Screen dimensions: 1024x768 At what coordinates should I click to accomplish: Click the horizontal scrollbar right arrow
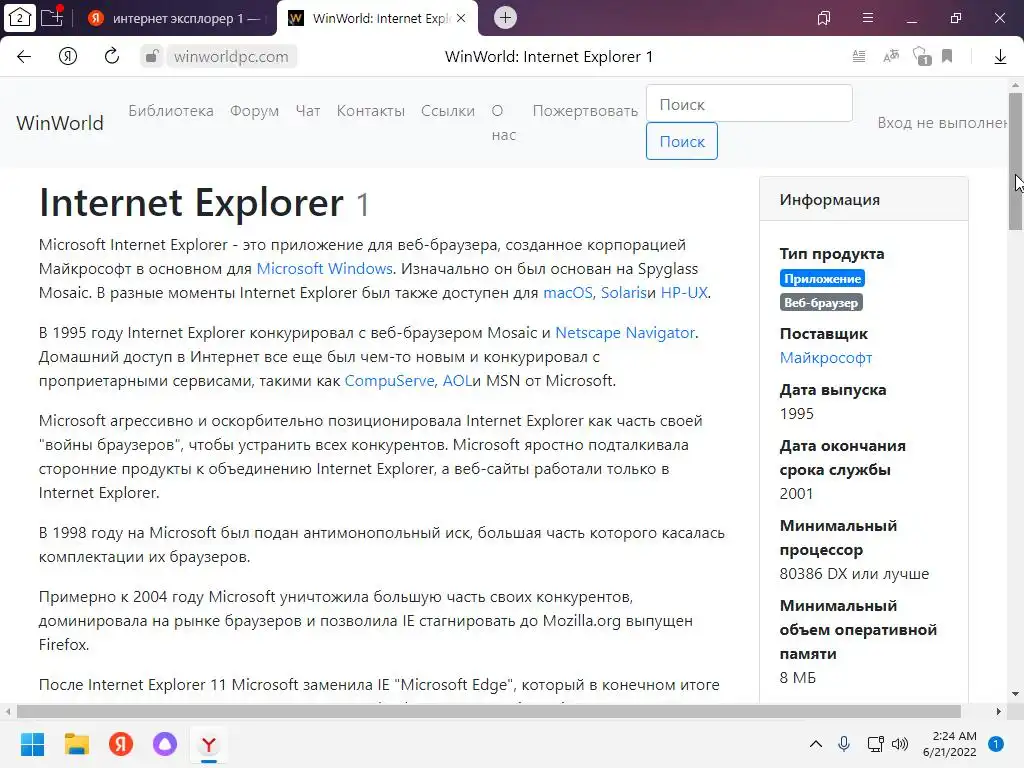coord(999,711)
